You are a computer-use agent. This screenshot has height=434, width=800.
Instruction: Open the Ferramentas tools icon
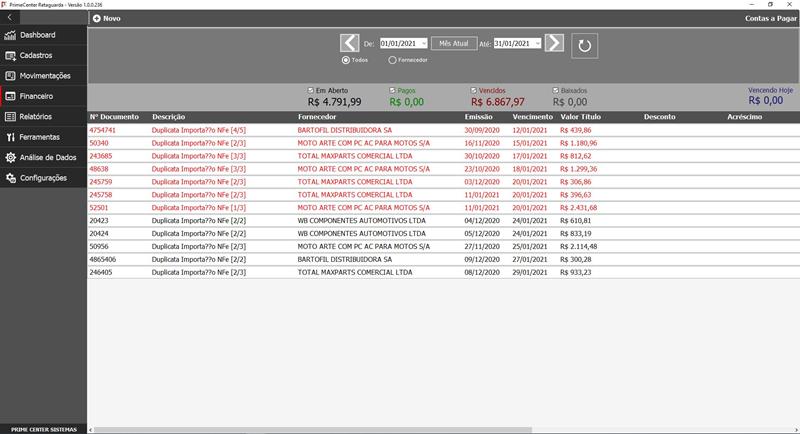tap(10, 137)
